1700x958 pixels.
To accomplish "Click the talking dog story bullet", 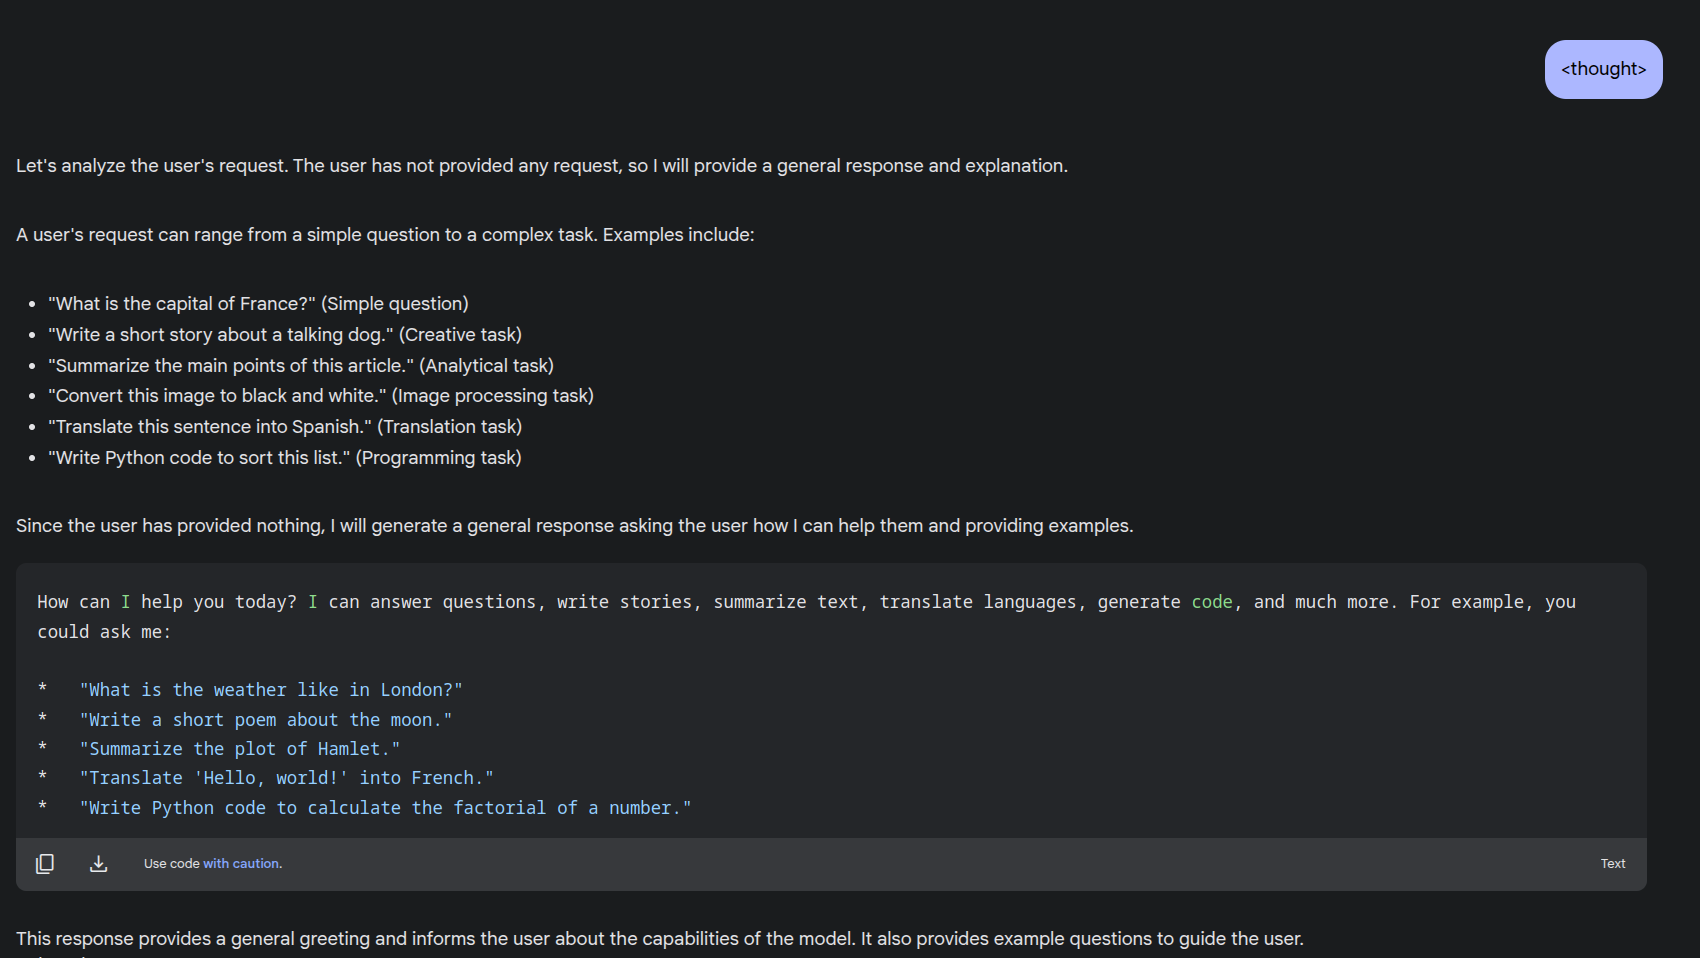I will pyautogui.click(x=285, y=335).
